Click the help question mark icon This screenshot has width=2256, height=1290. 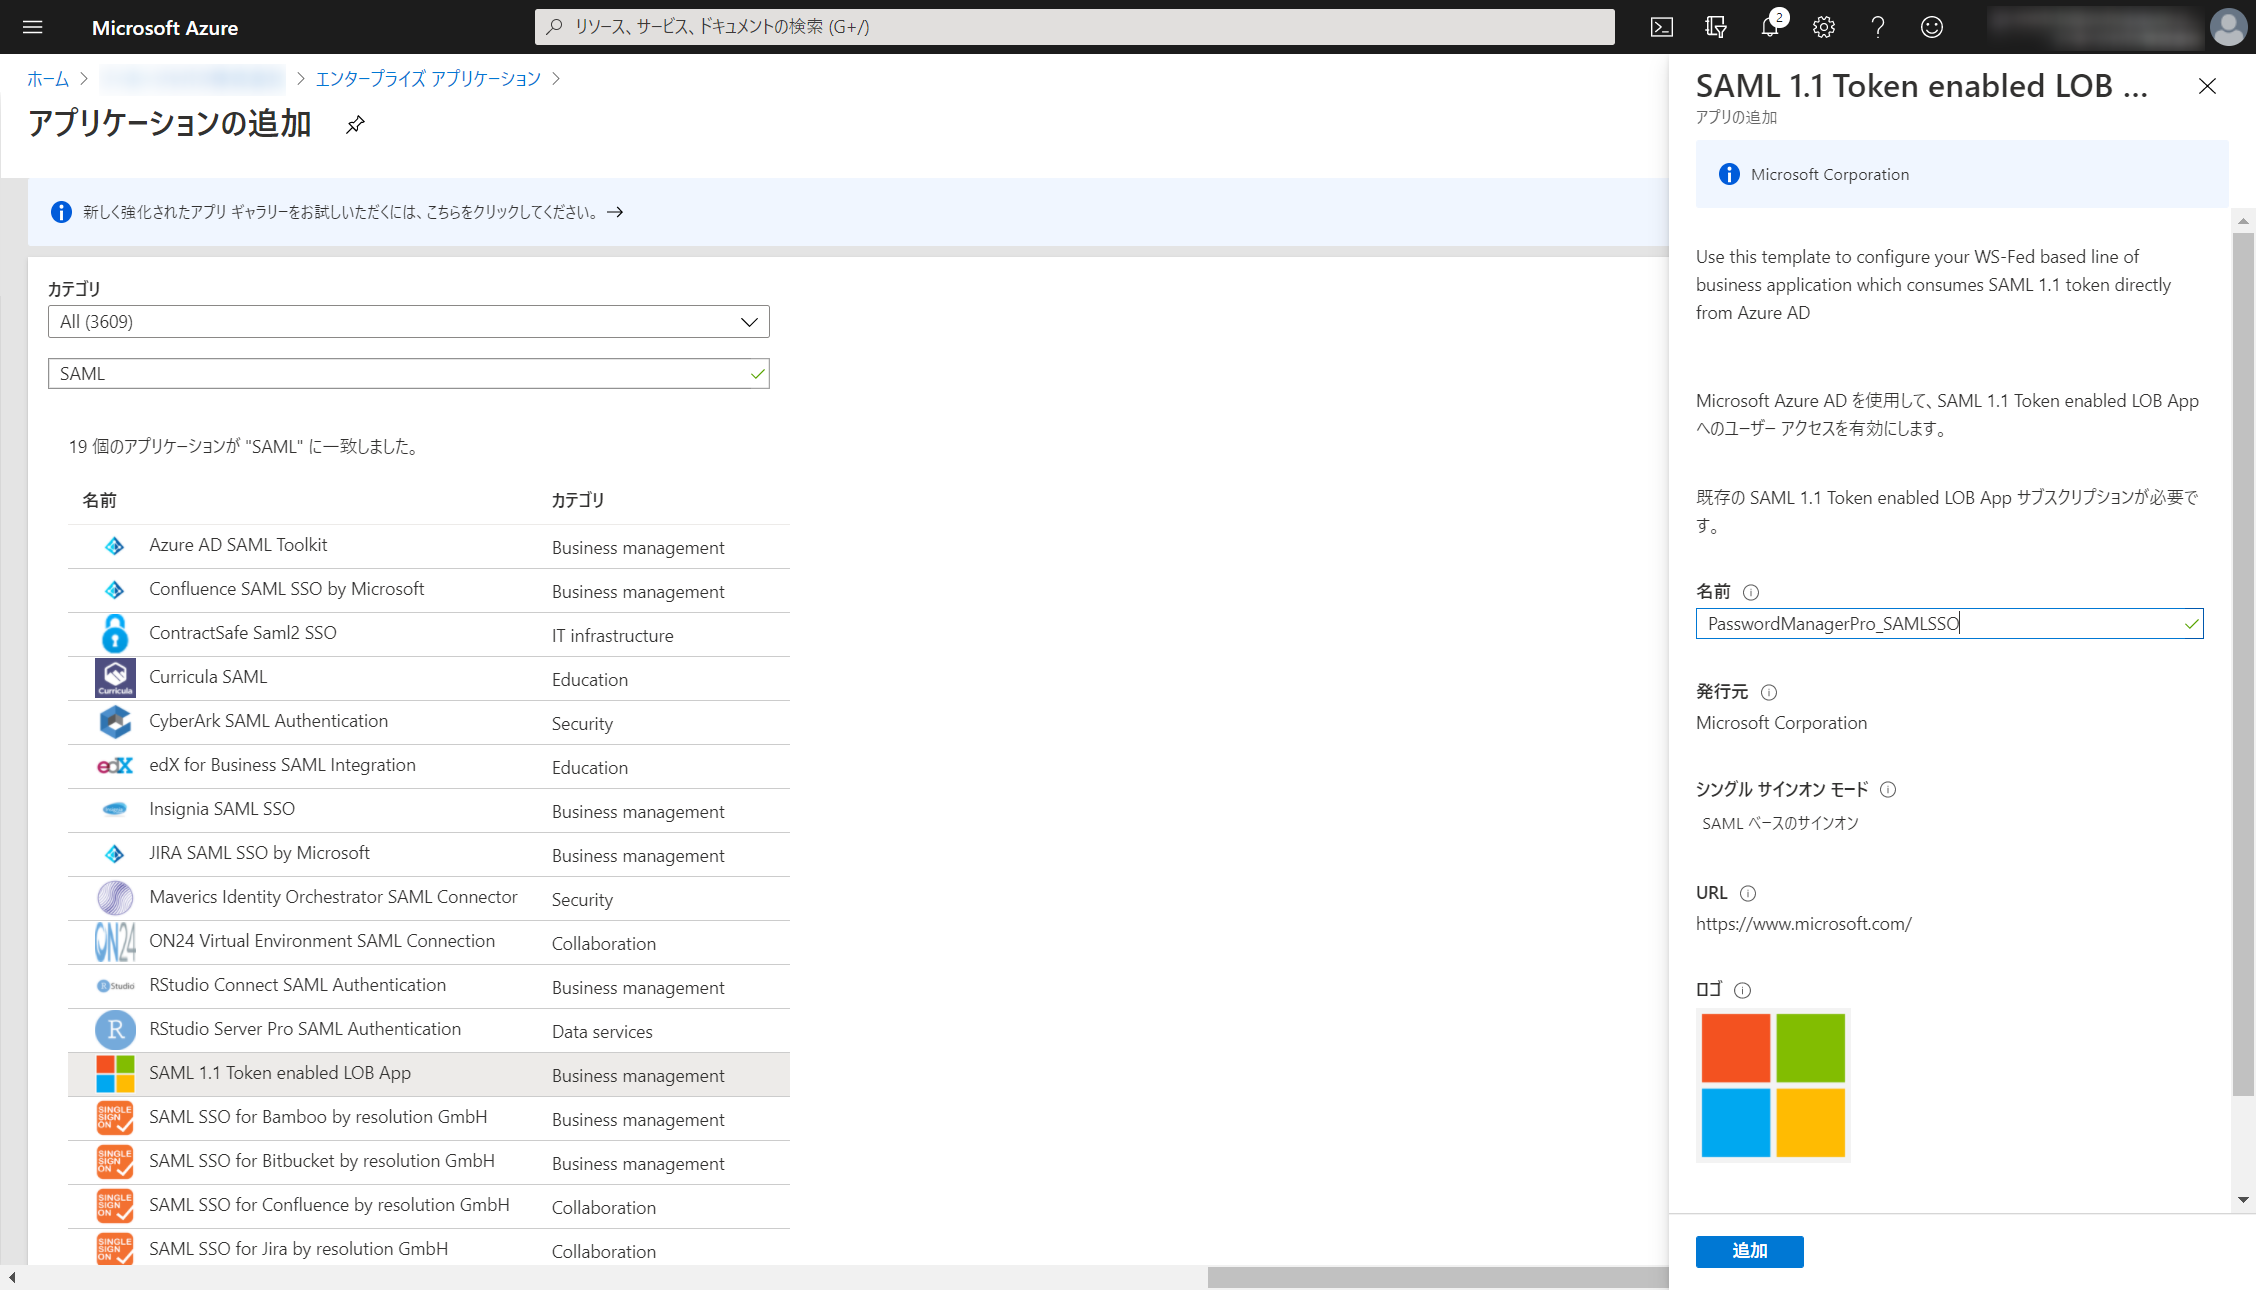coord(1878,27)
